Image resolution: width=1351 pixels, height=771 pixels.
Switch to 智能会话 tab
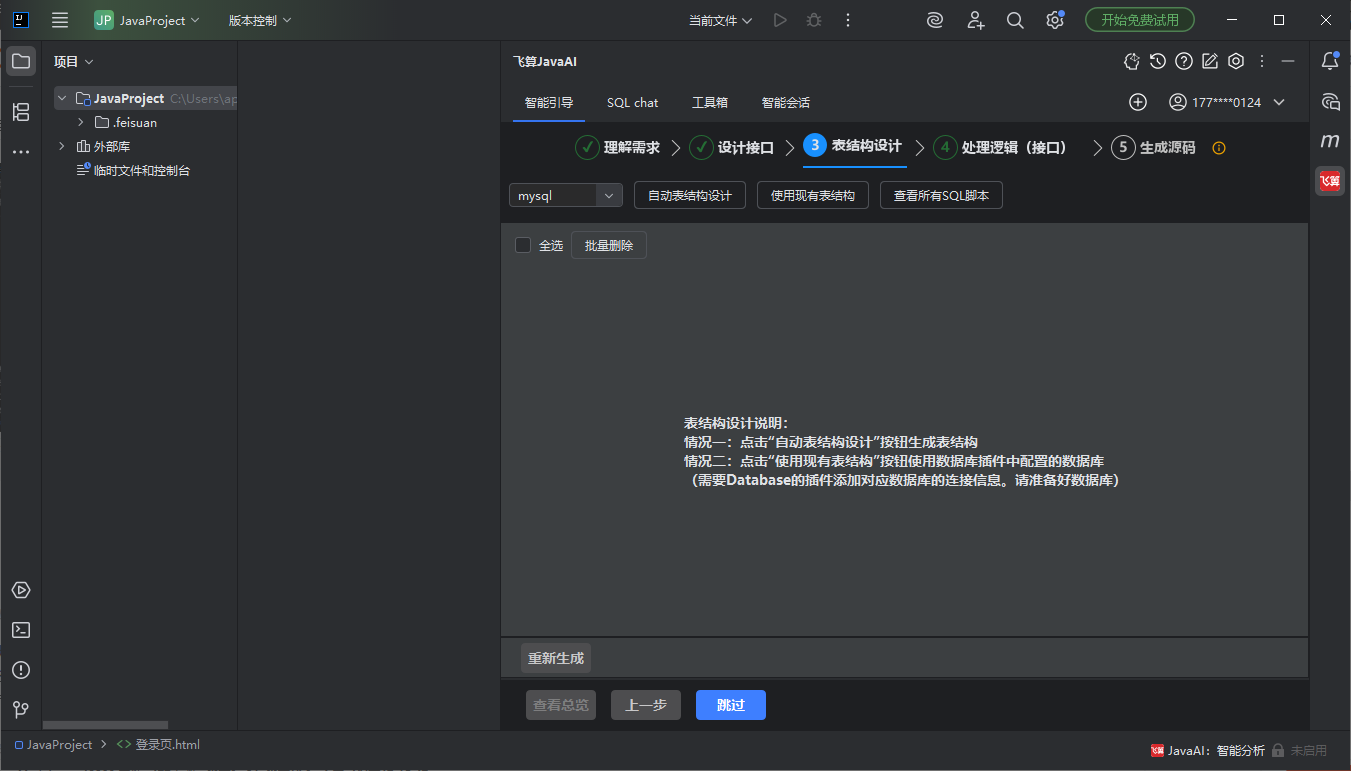pyautogui.click(x=786, y=102)
